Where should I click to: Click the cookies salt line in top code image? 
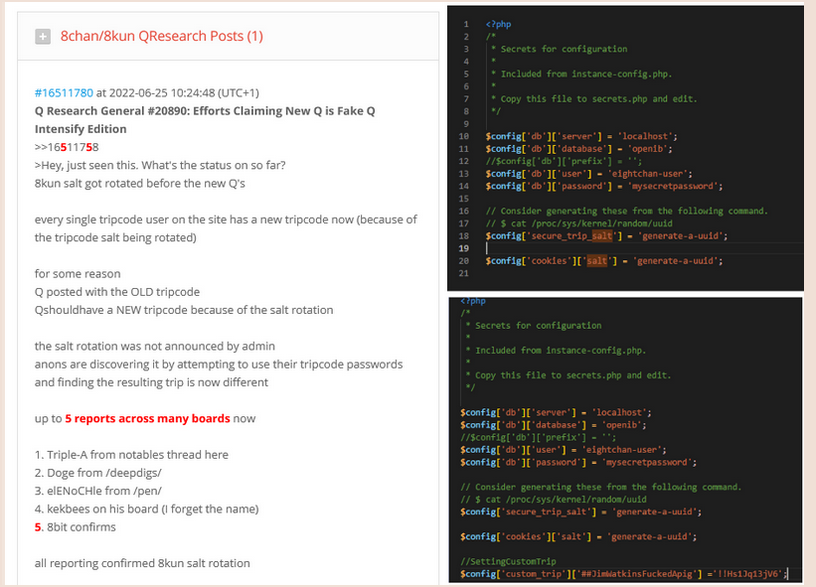604,261
